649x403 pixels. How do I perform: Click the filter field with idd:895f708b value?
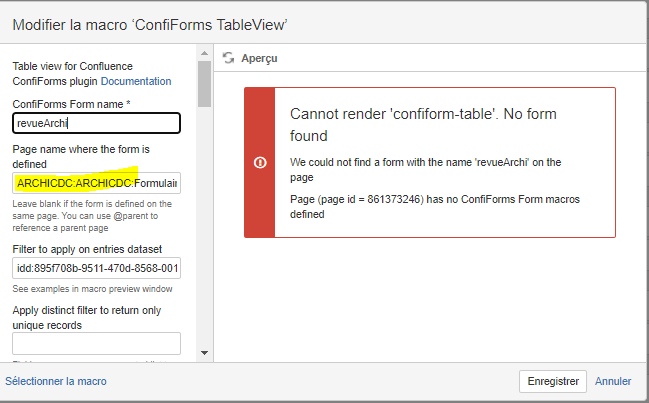(x=96, y=268)
